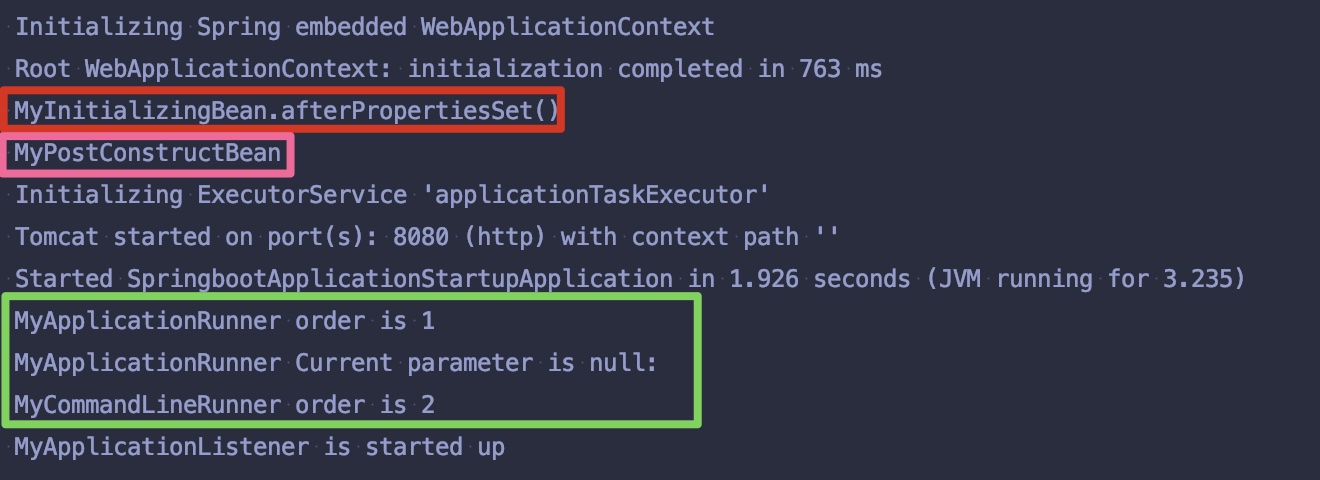Viewport: 1320px width, 480px height.
Task: Click the SpringbootApplicationStartupApplication class name
Action: pos(399,279)
